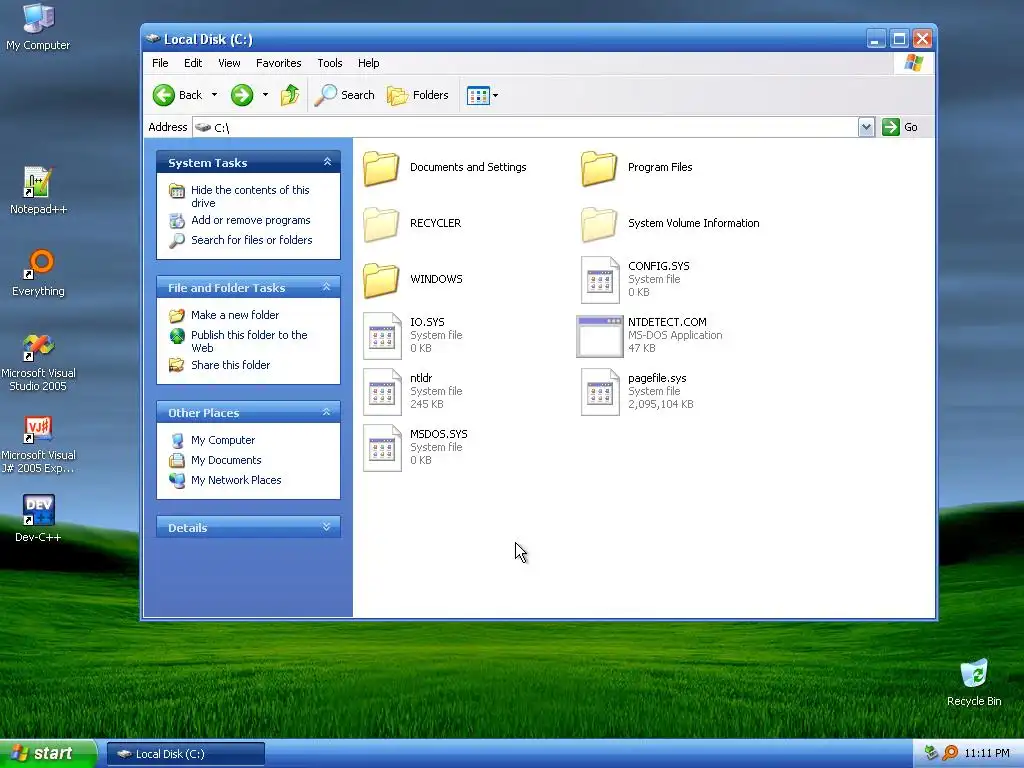Screen dimensions: 1024x768
Task: Click the 11:11 PM taskbar clock
Action: [987, 754]
